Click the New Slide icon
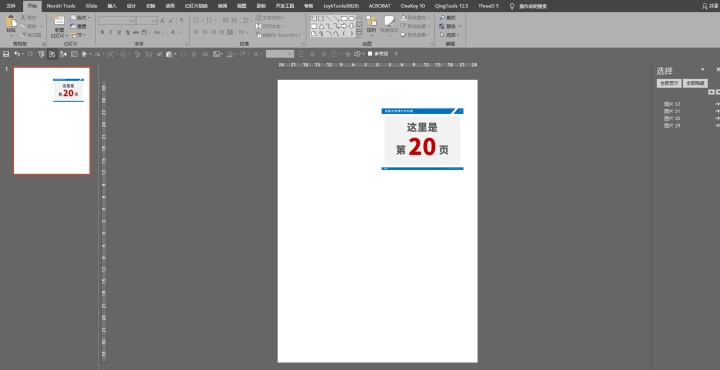The width and height of the screenshot is (720, 370). pos(59,20)
